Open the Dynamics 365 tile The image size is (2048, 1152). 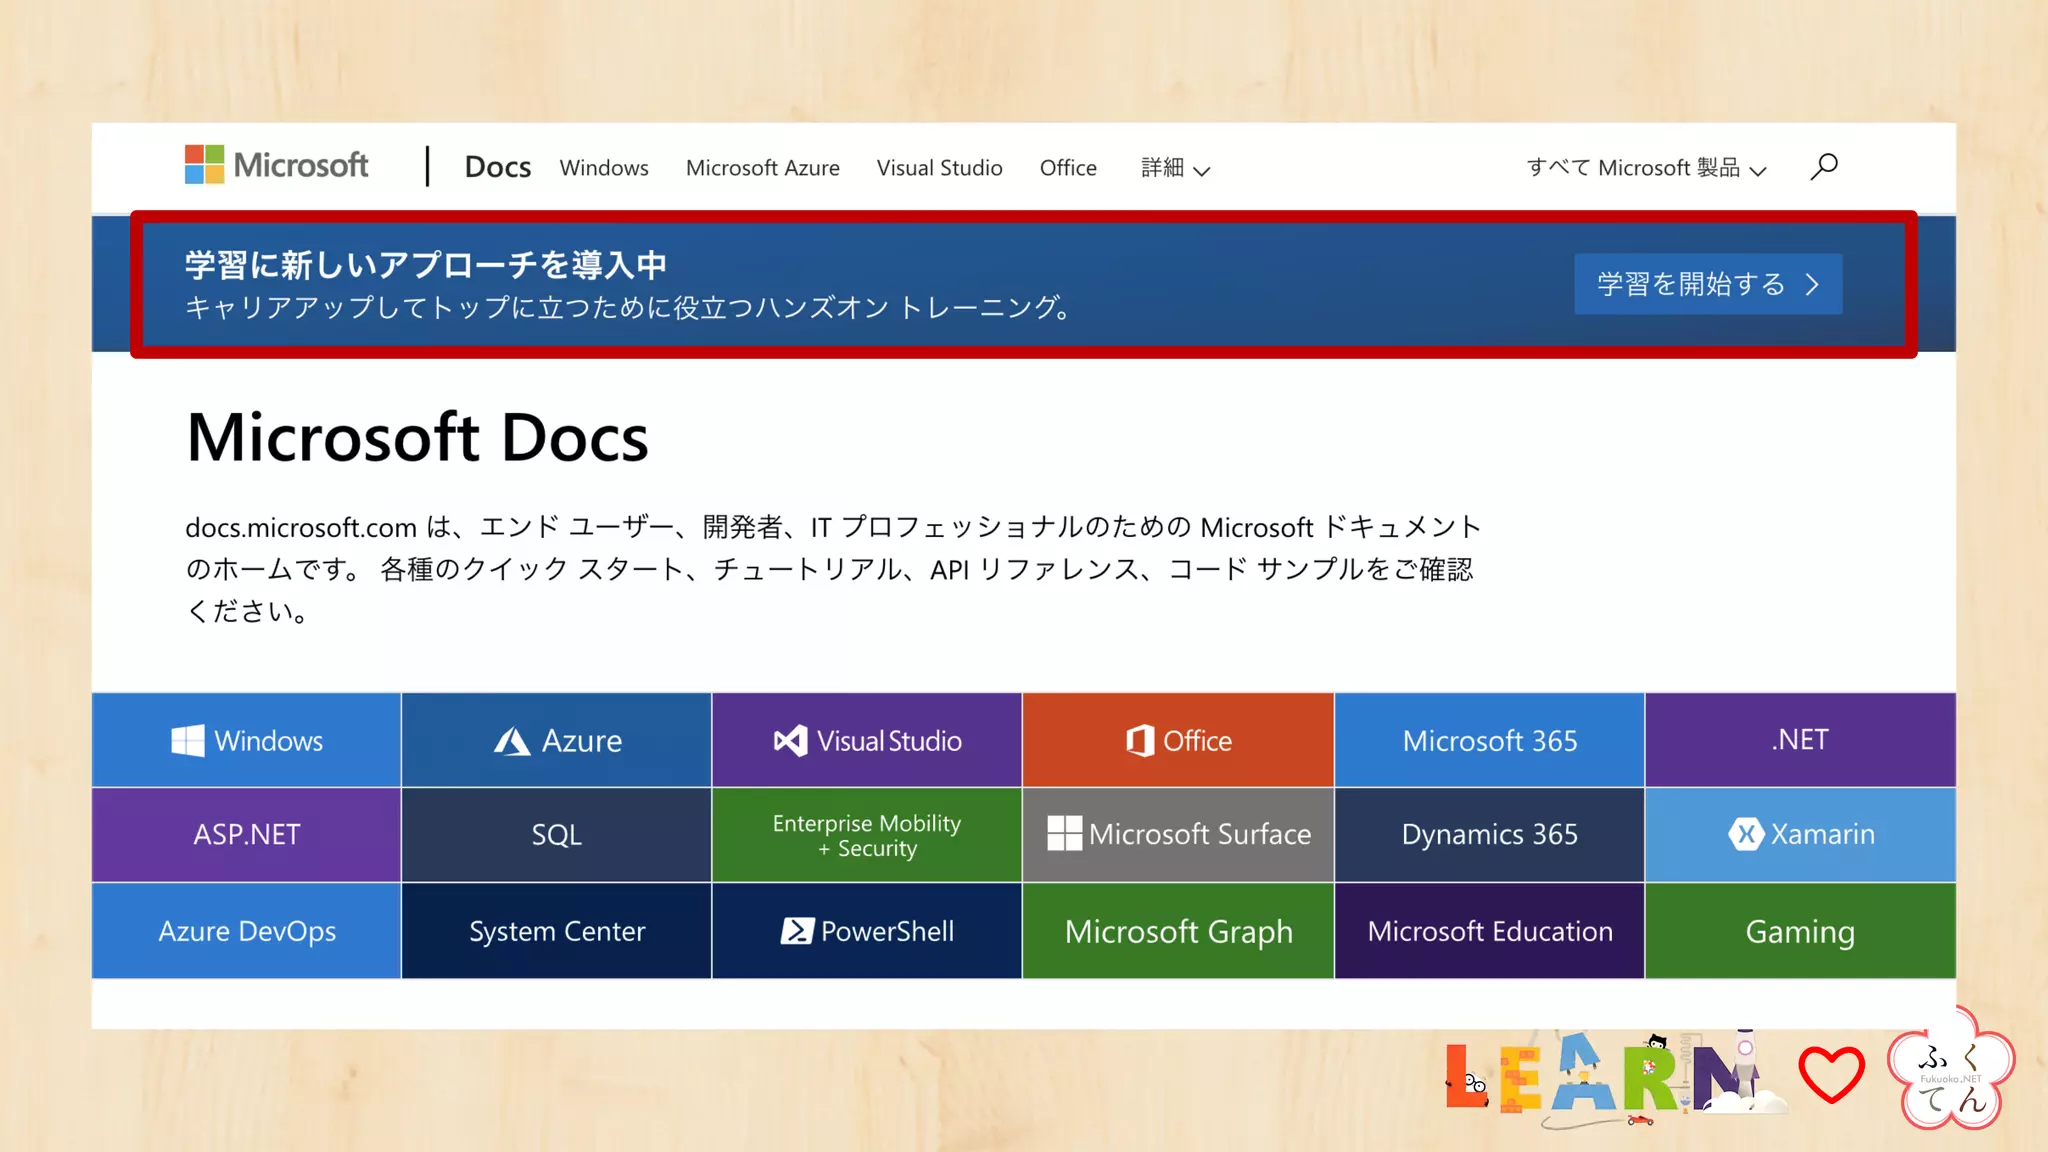click(x=1489, y=834)
